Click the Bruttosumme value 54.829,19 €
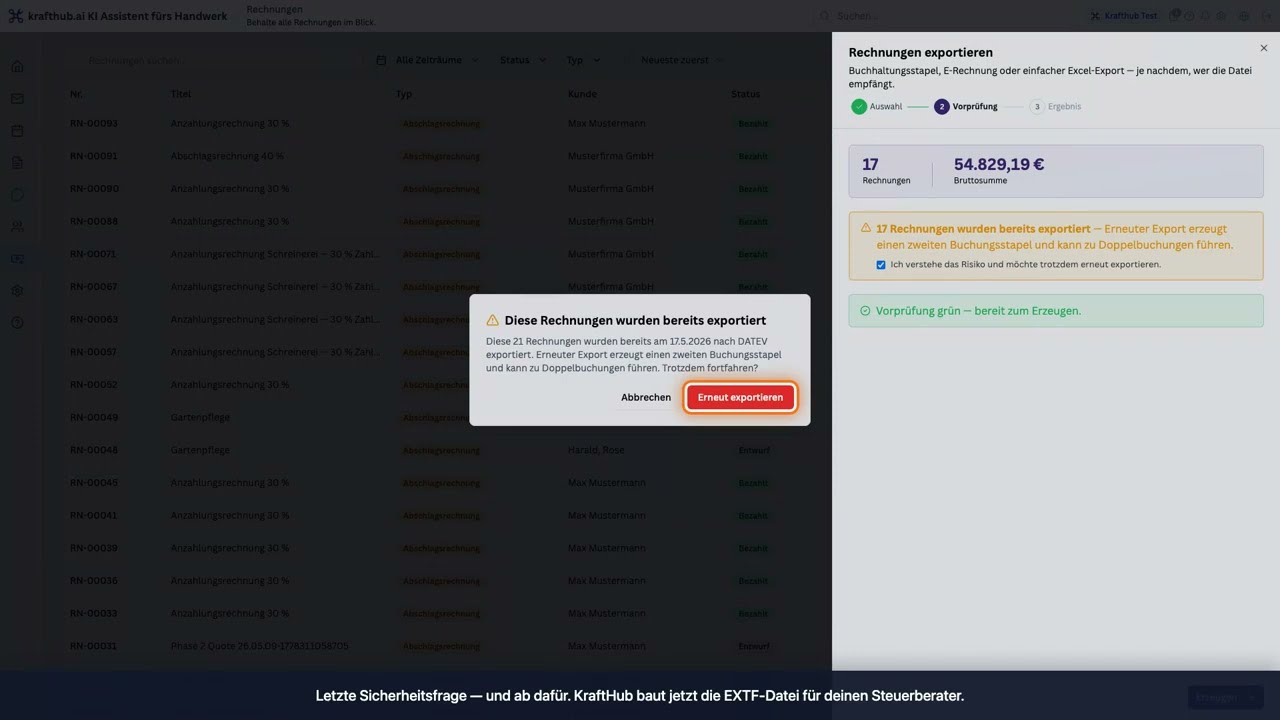 click(999, 164)
